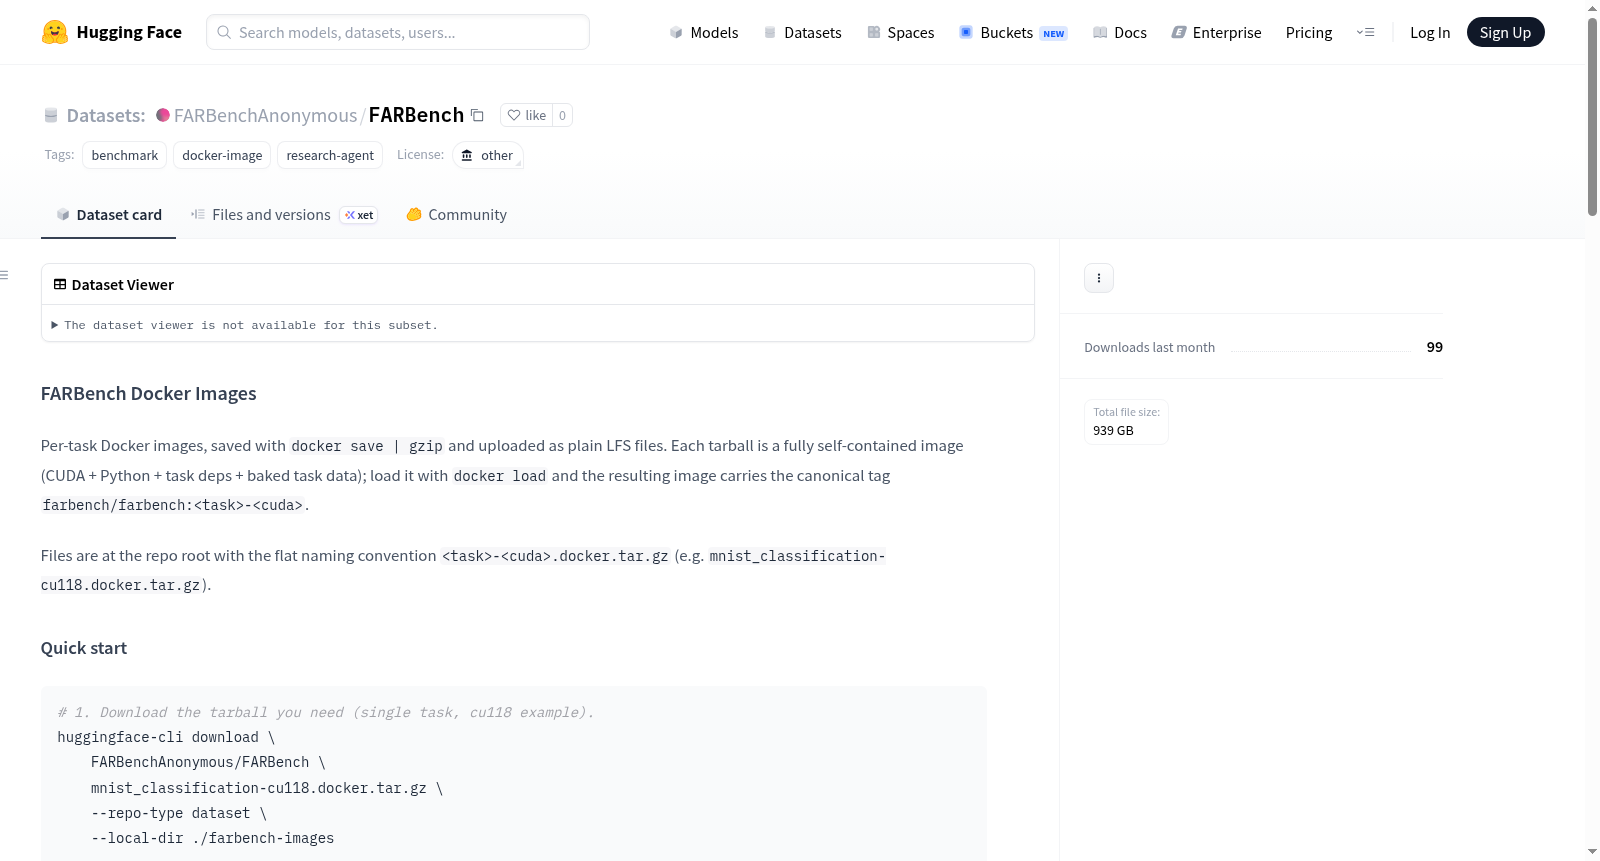The image size is (1600, 861).
Task: Toggle the left sidebar outline icon
Action: (4, 275)
